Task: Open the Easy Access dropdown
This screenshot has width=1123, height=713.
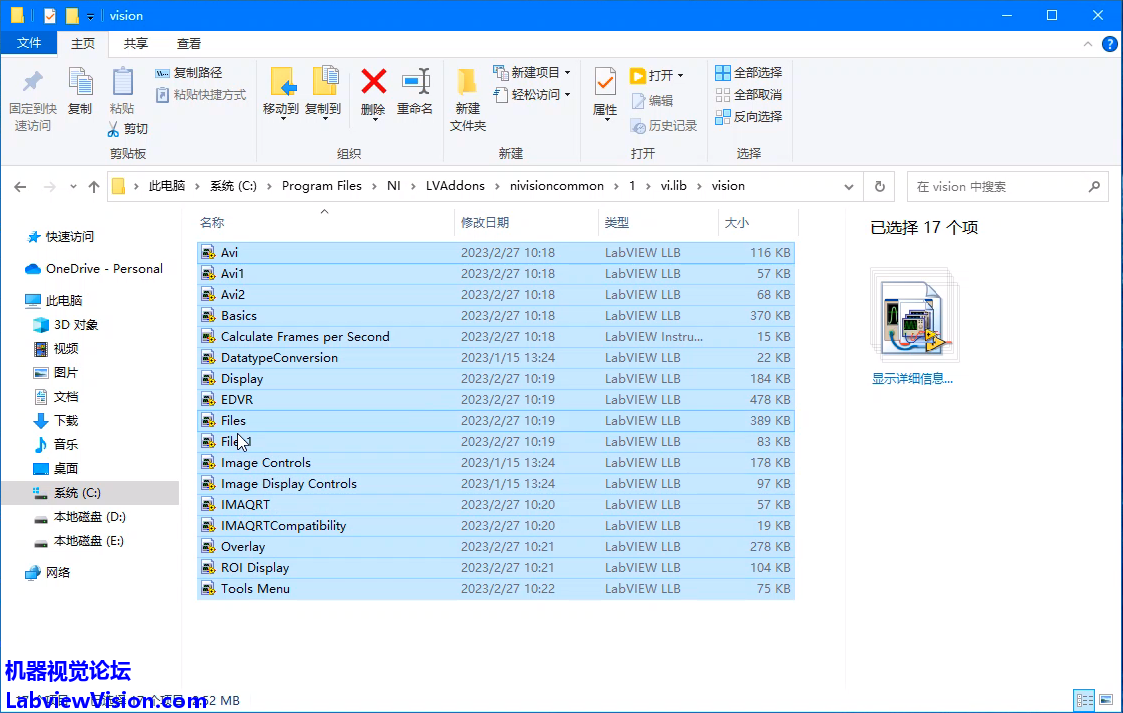Action: coord(532,94)
